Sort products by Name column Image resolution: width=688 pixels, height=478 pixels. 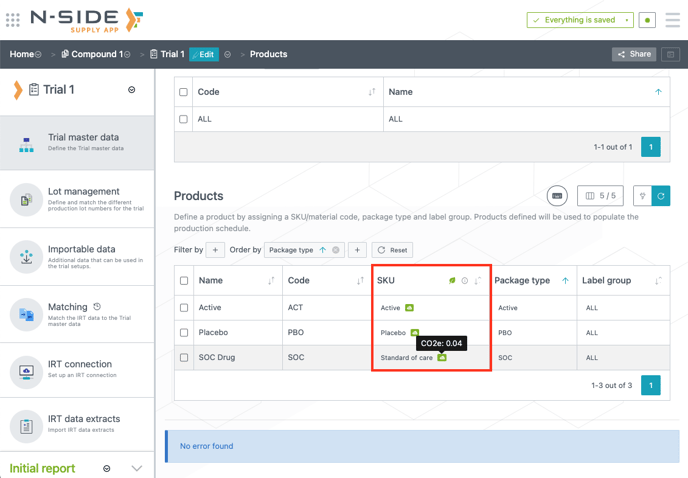click(271, 281)
